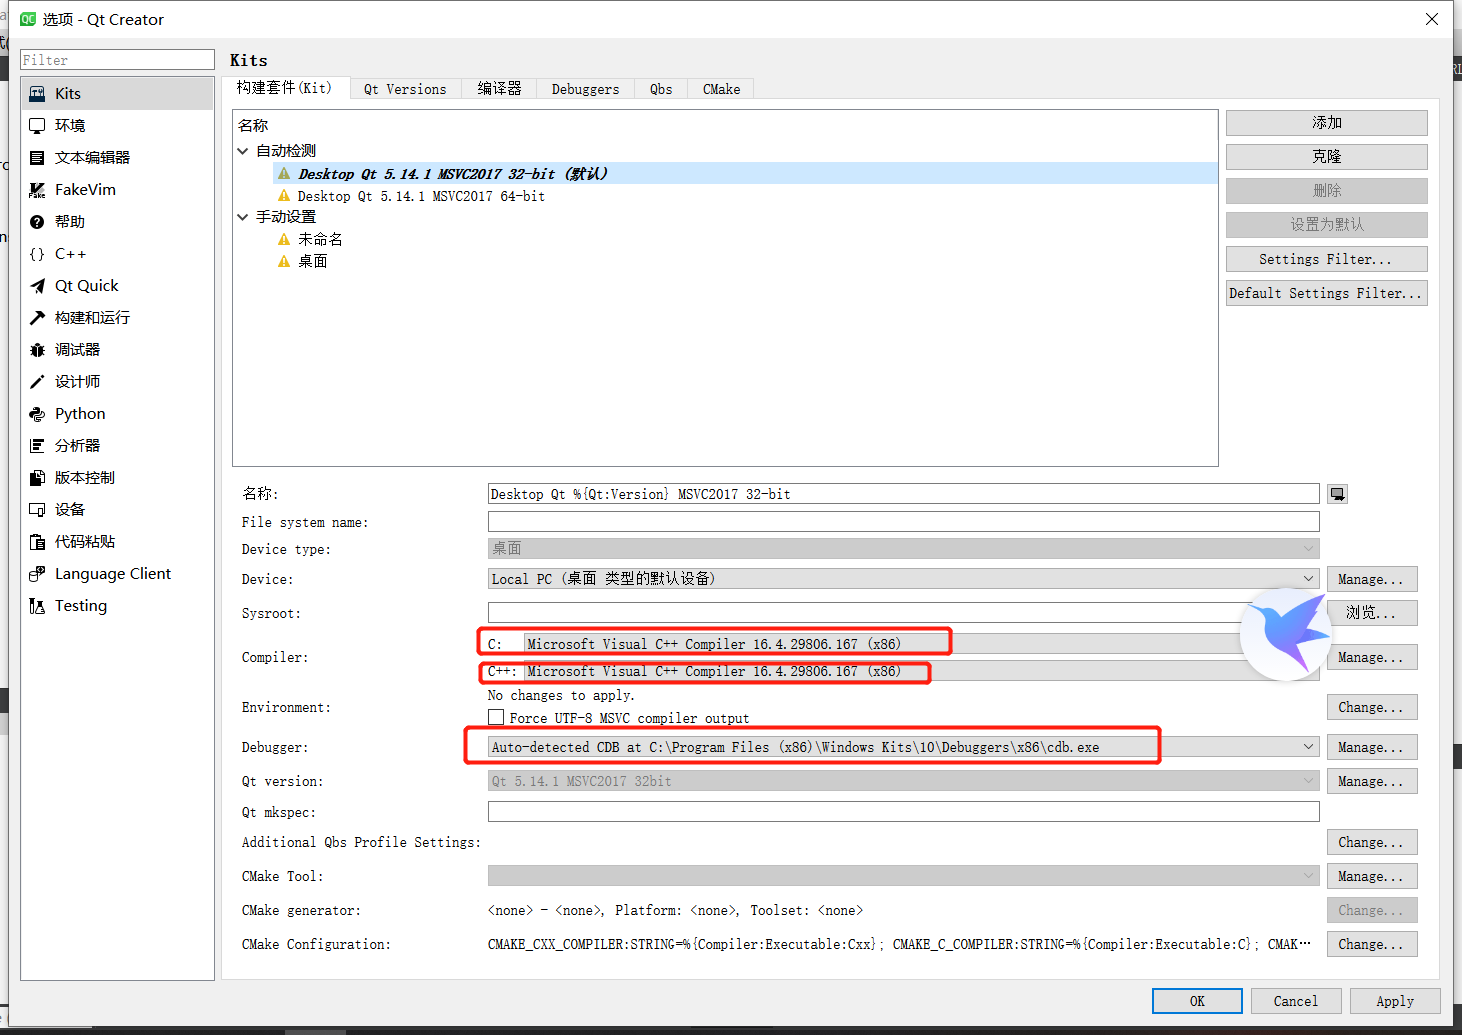This screenshot has height=1035, width=1462.
Task: Open Default Settings Filter... dialog
Action: pyautogui.click(x=1327, y=293)
